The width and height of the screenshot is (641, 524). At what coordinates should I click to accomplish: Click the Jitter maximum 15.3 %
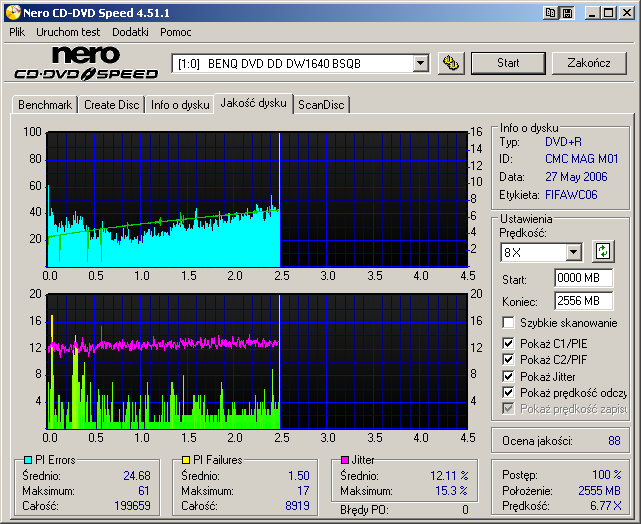pos(451,490)
